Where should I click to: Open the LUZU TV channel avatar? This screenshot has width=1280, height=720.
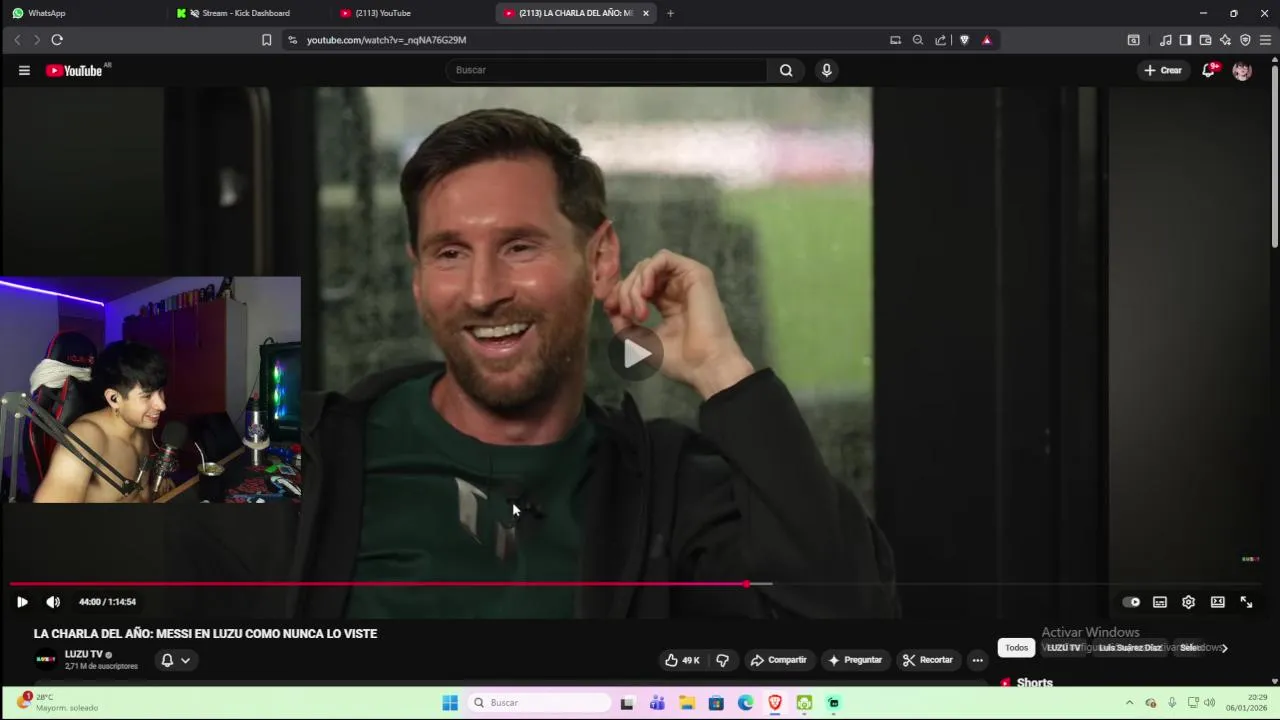(x=46, y=660)
